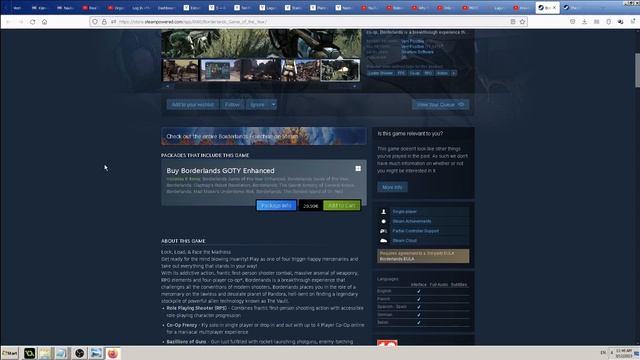
Task: Click the Partial Controller Support gamepad icon
Action: click(383, 231)
